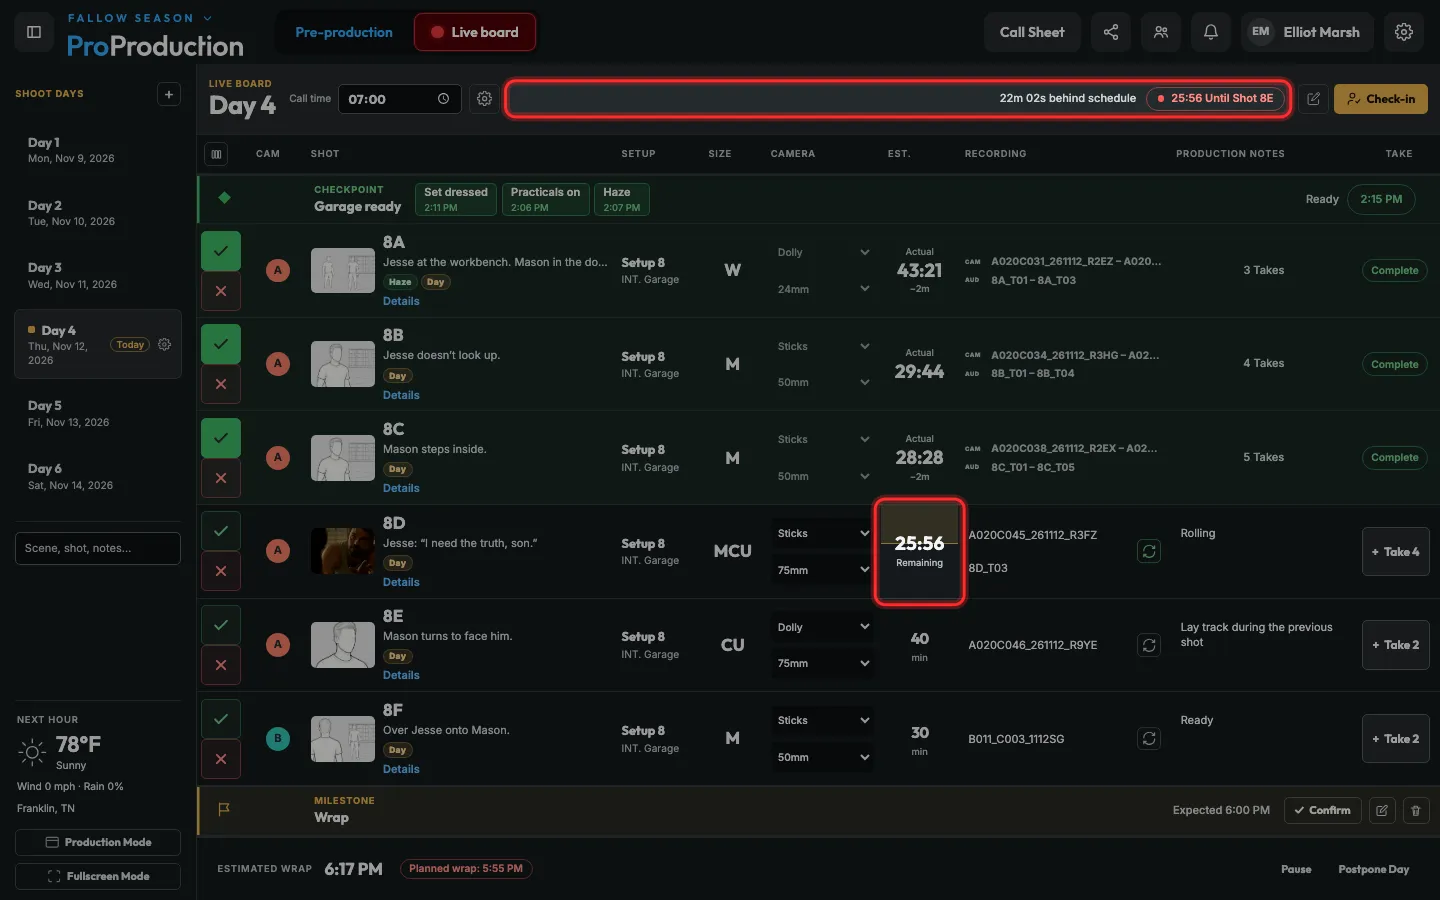
Task: Collapse the sidebar panel icon
Action: coord(33,32)
